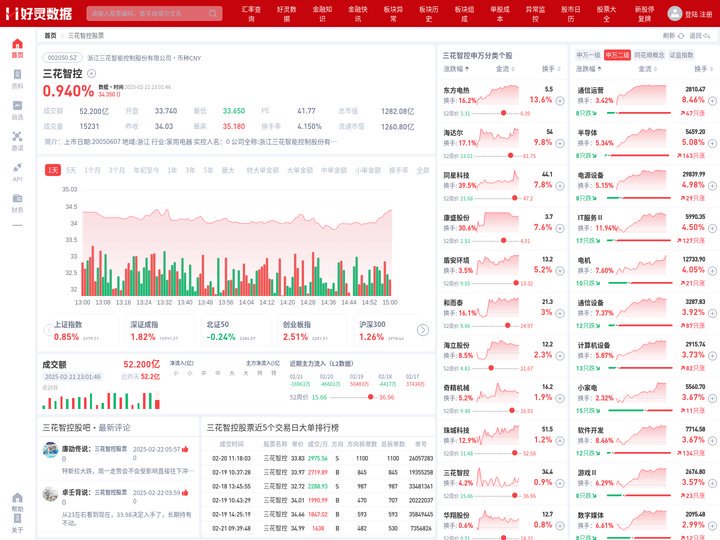Select the 5年 chart range
The width and height of the screenshot is (720, 540).
[x=208, y=170]
